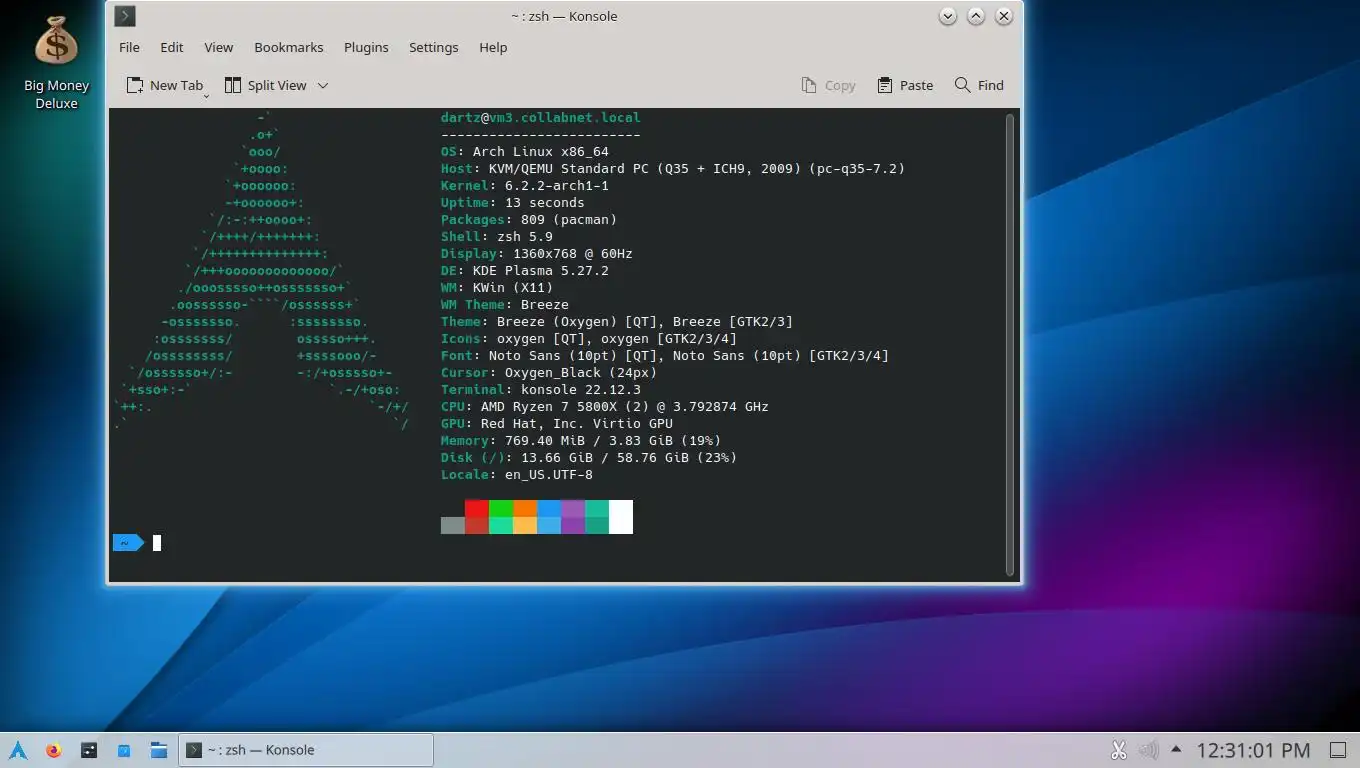This screenshot has width=1360, height=768.
Task: Click the 'GPU: Red Hat, Inc. Virtio GPU' line
Action: (557, 423)
